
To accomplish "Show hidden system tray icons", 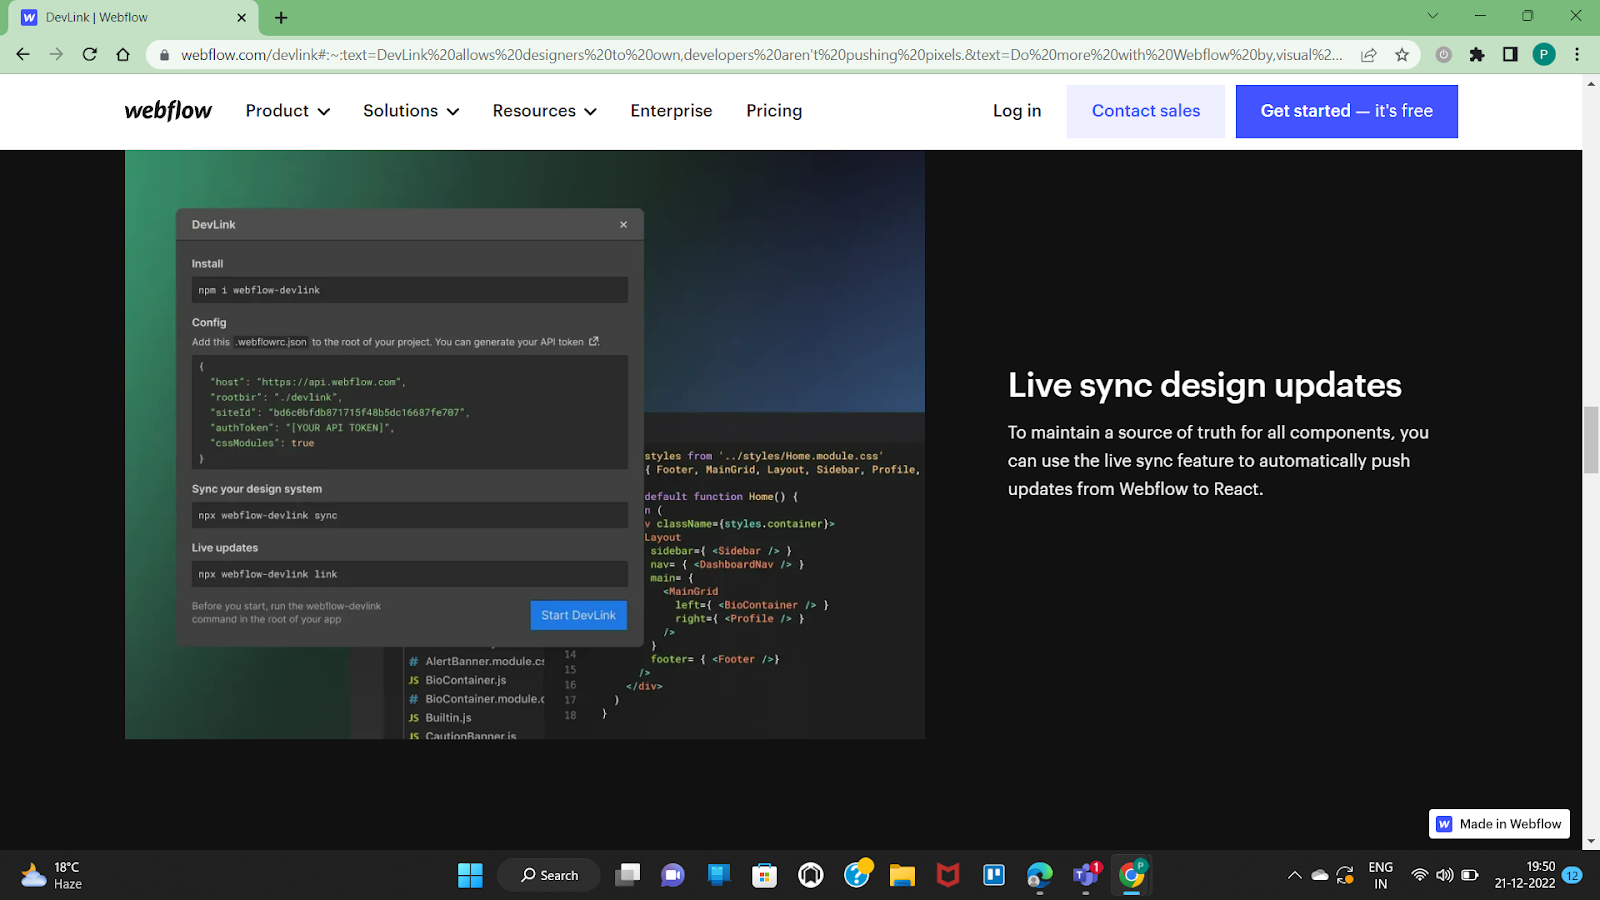I will click(1295, 875).
